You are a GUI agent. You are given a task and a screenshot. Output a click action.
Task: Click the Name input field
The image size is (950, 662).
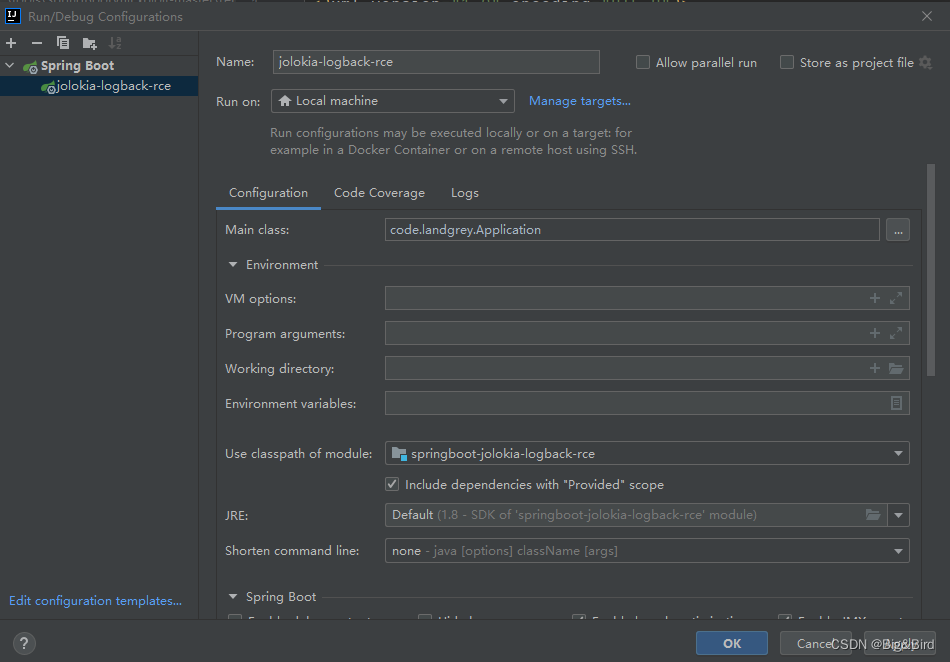point(436,62)
